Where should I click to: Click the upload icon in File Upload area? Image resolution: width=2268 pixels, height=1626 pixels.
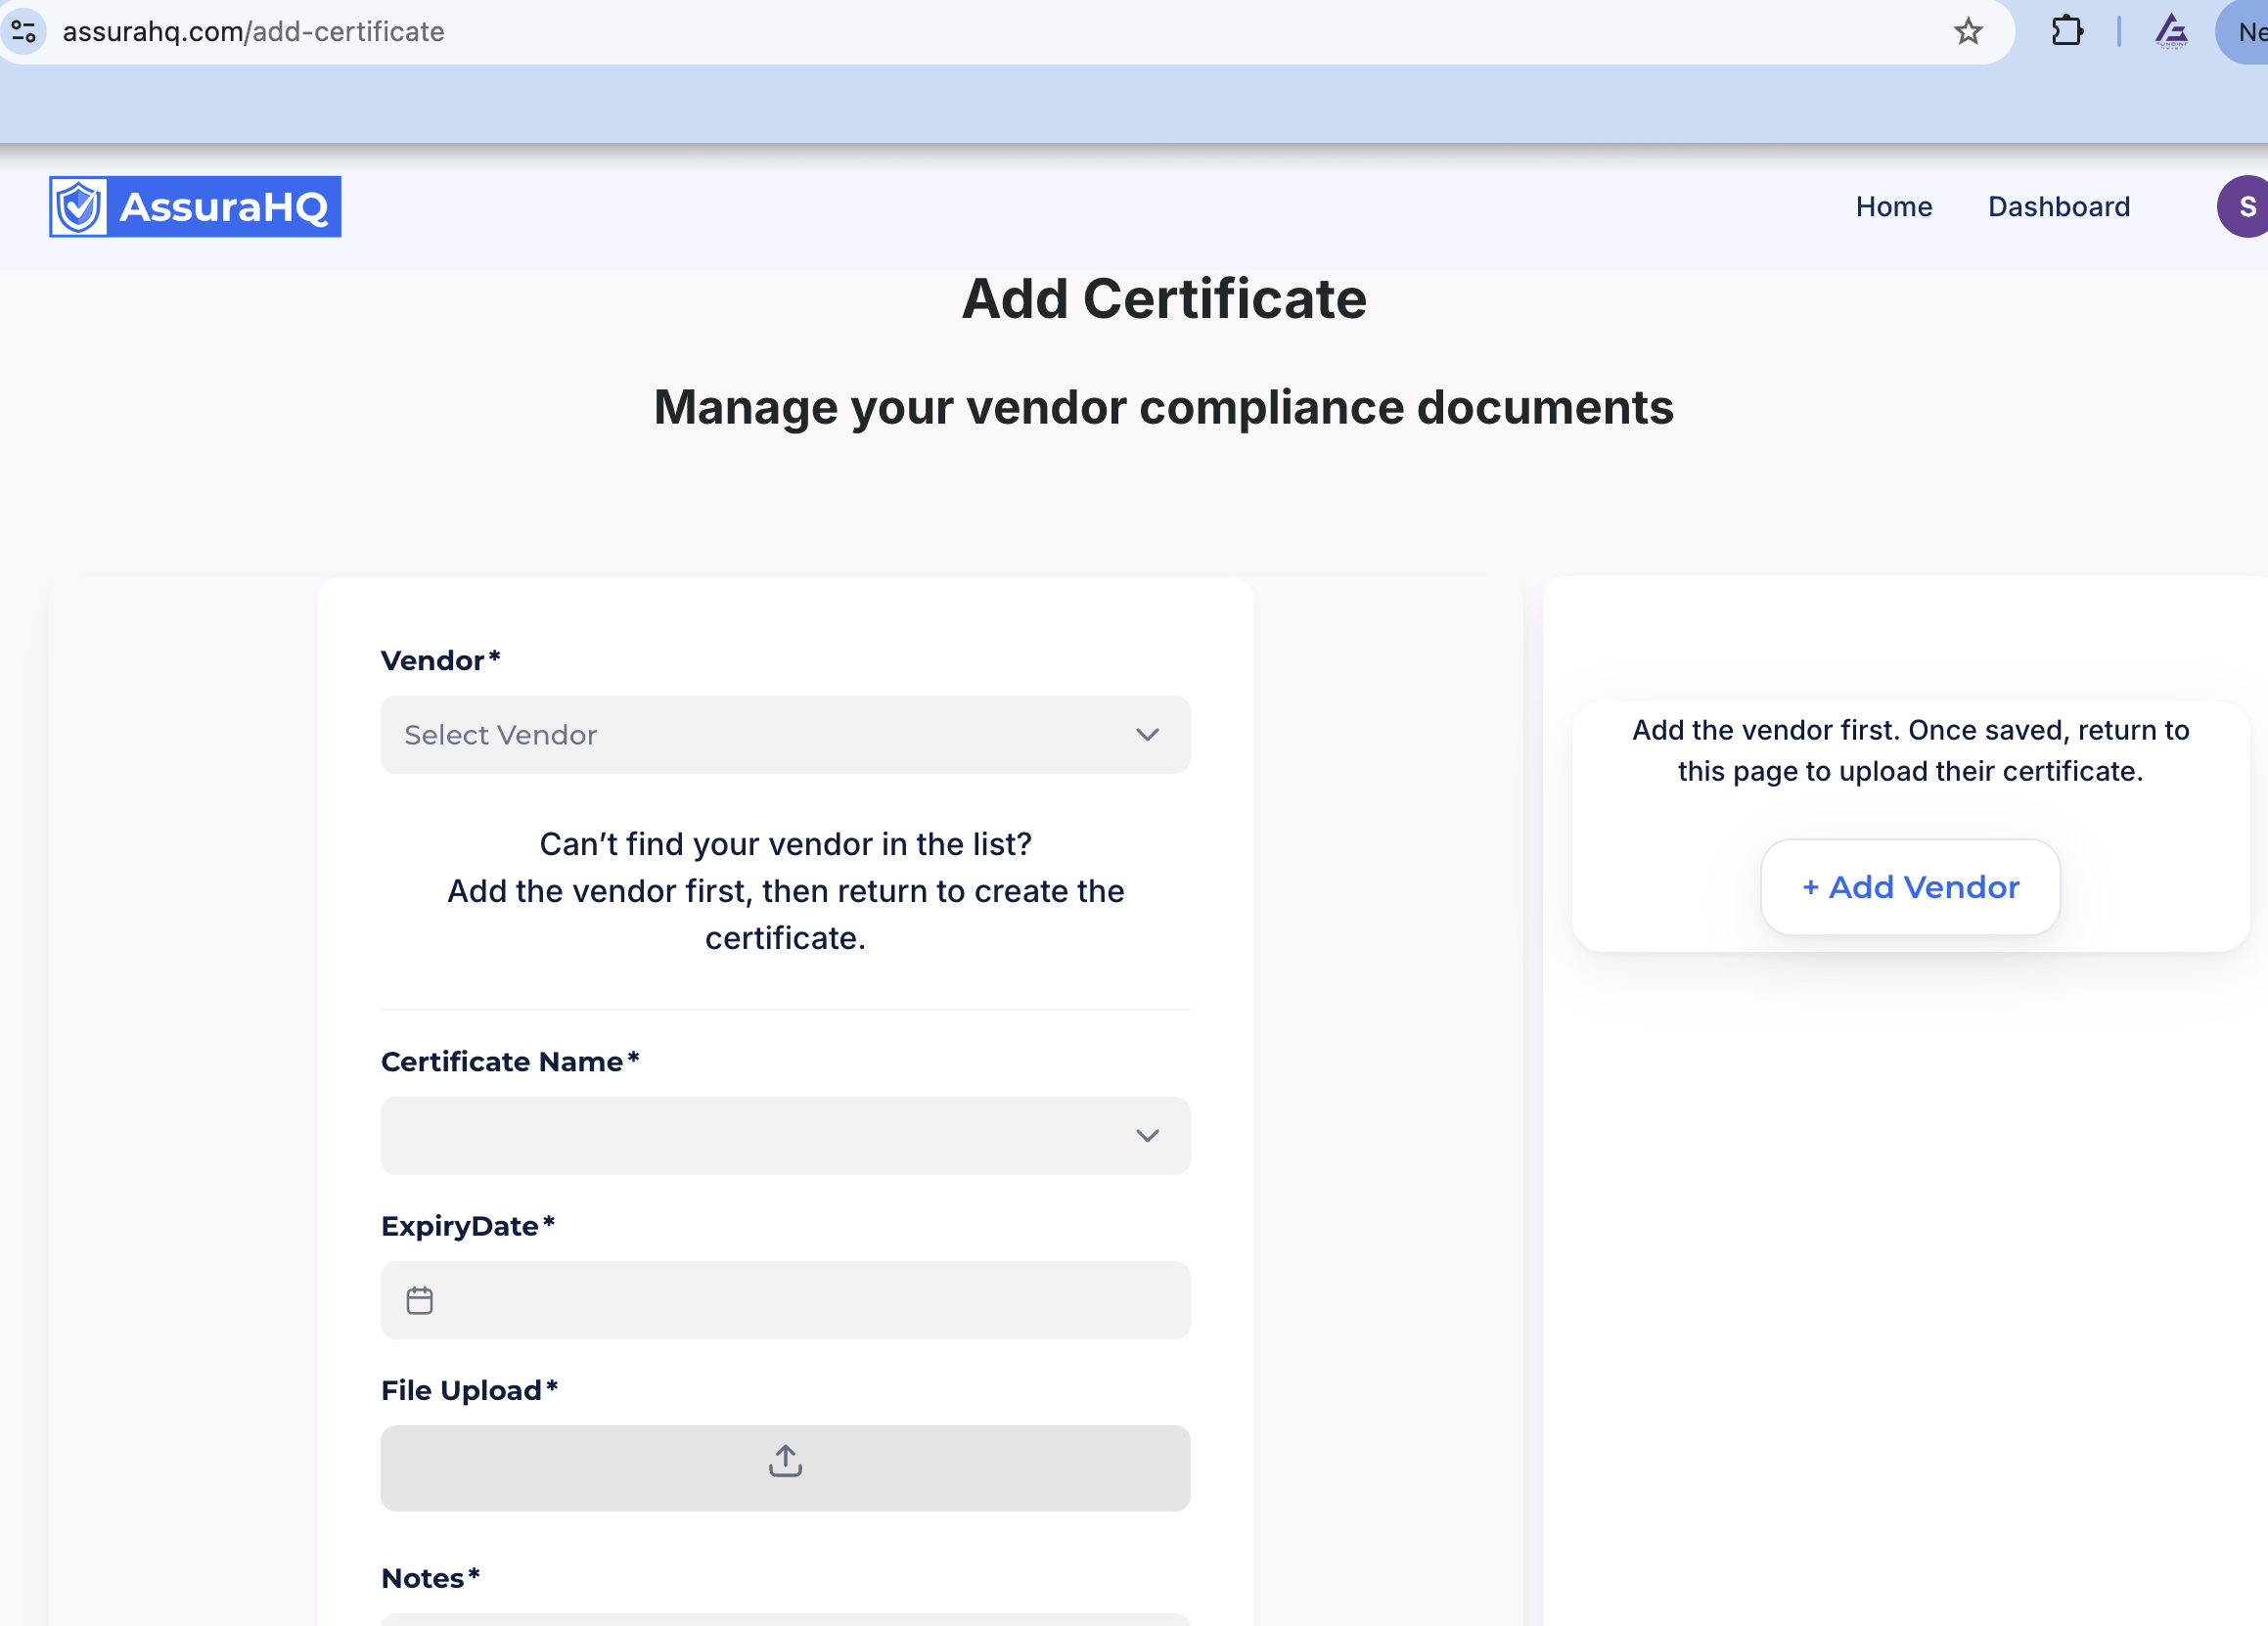(786, 1461)
